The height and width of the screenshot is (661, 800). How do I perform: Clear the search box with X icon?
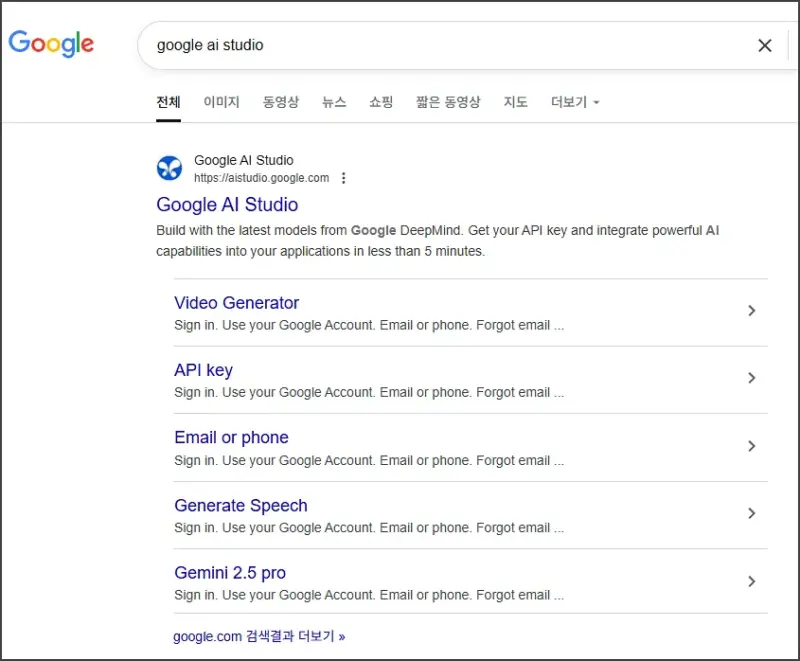[764, 45]
